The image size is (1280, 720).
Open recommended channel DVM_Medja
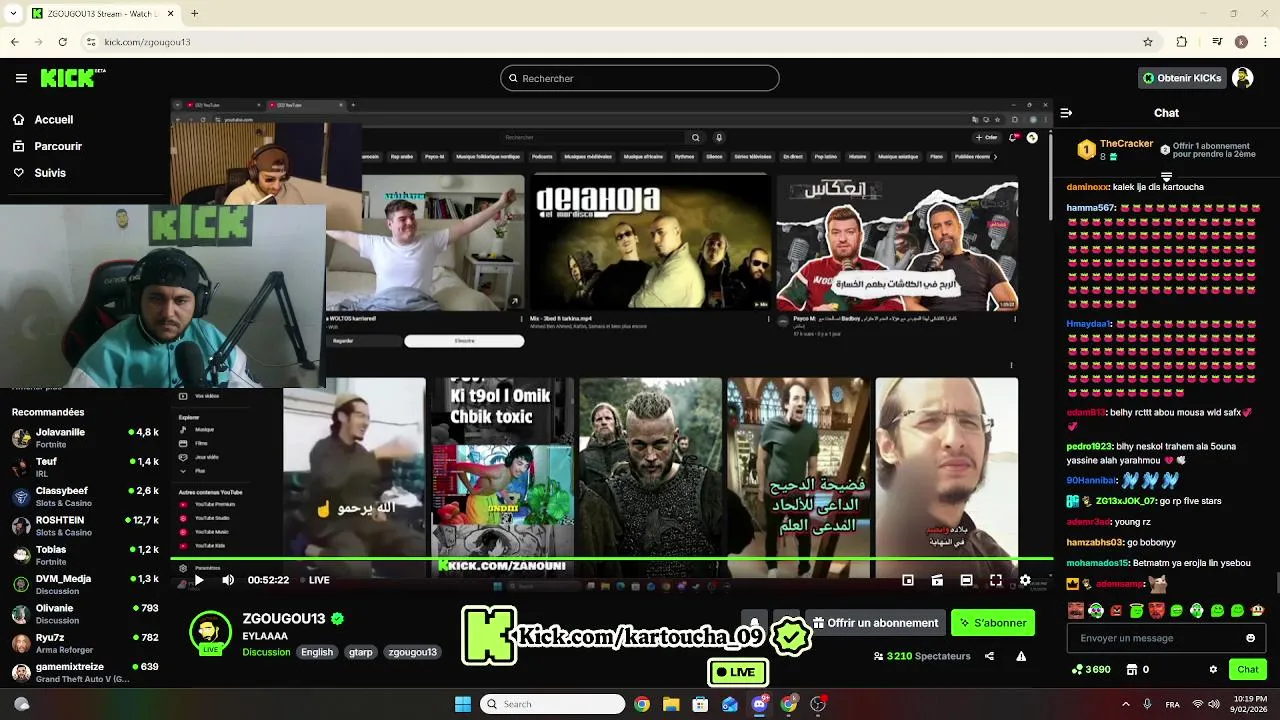click(x=85, y=584)
